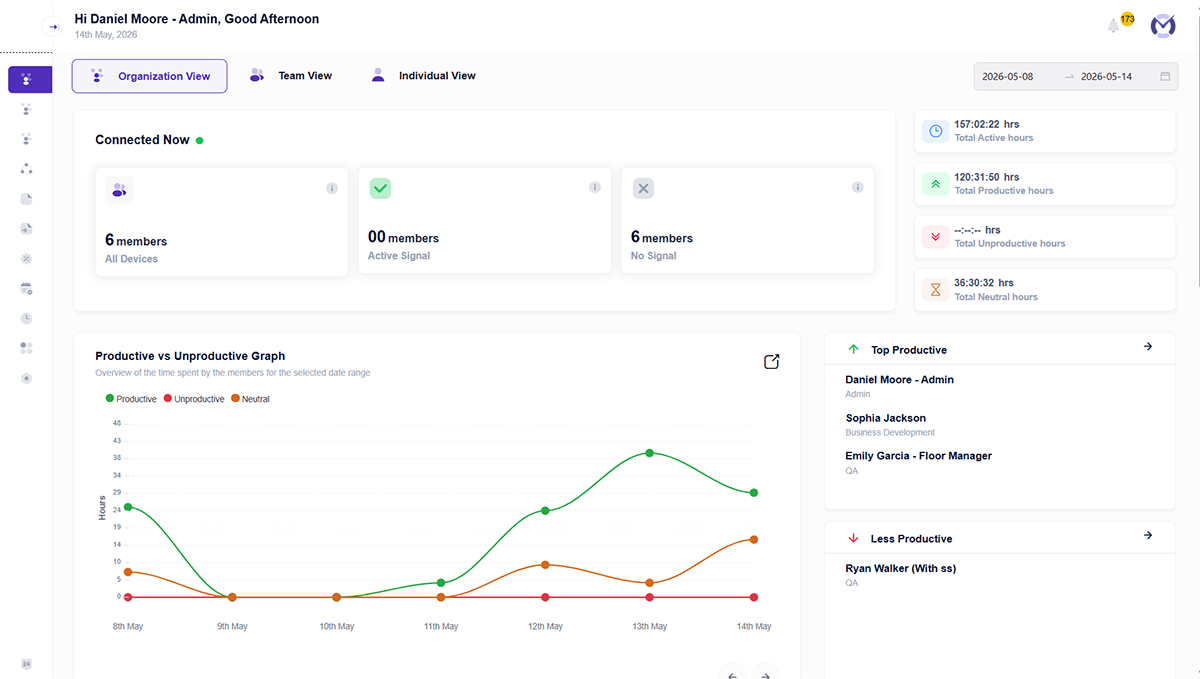Open the user profile avatar

click(1163, 26)
